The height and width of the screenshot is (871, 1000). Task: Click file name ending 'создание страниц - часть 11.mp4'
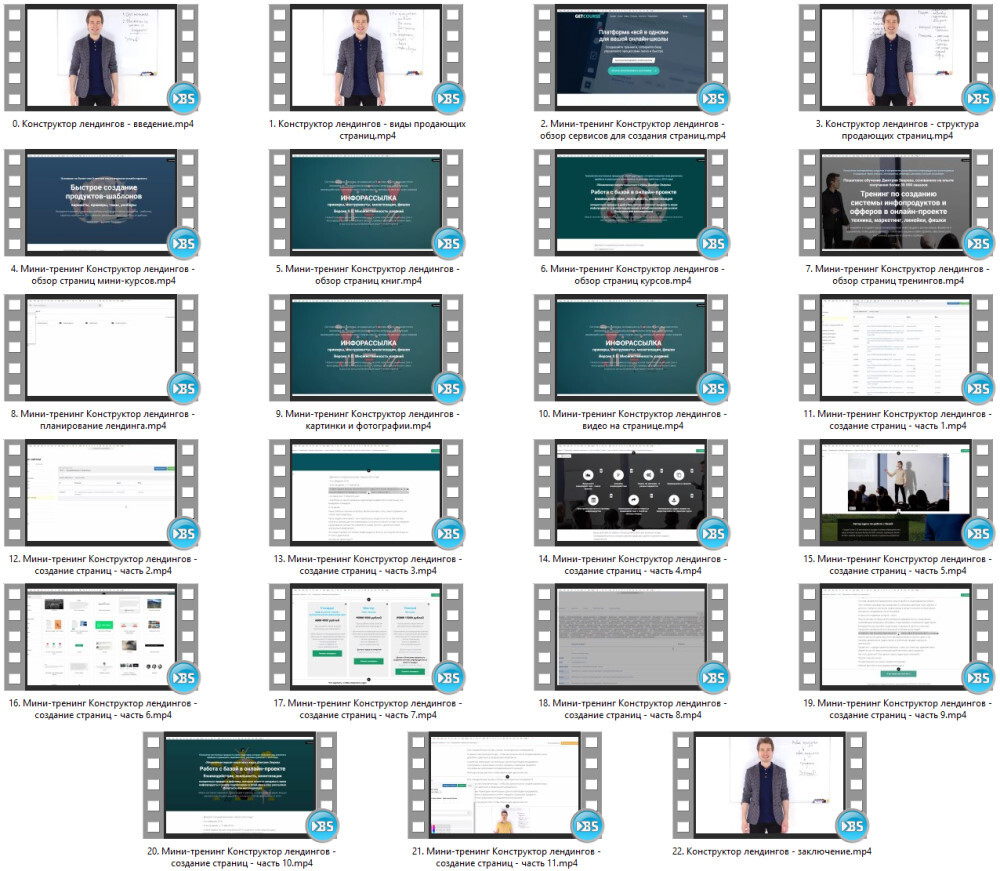click(x=506, y=857)
